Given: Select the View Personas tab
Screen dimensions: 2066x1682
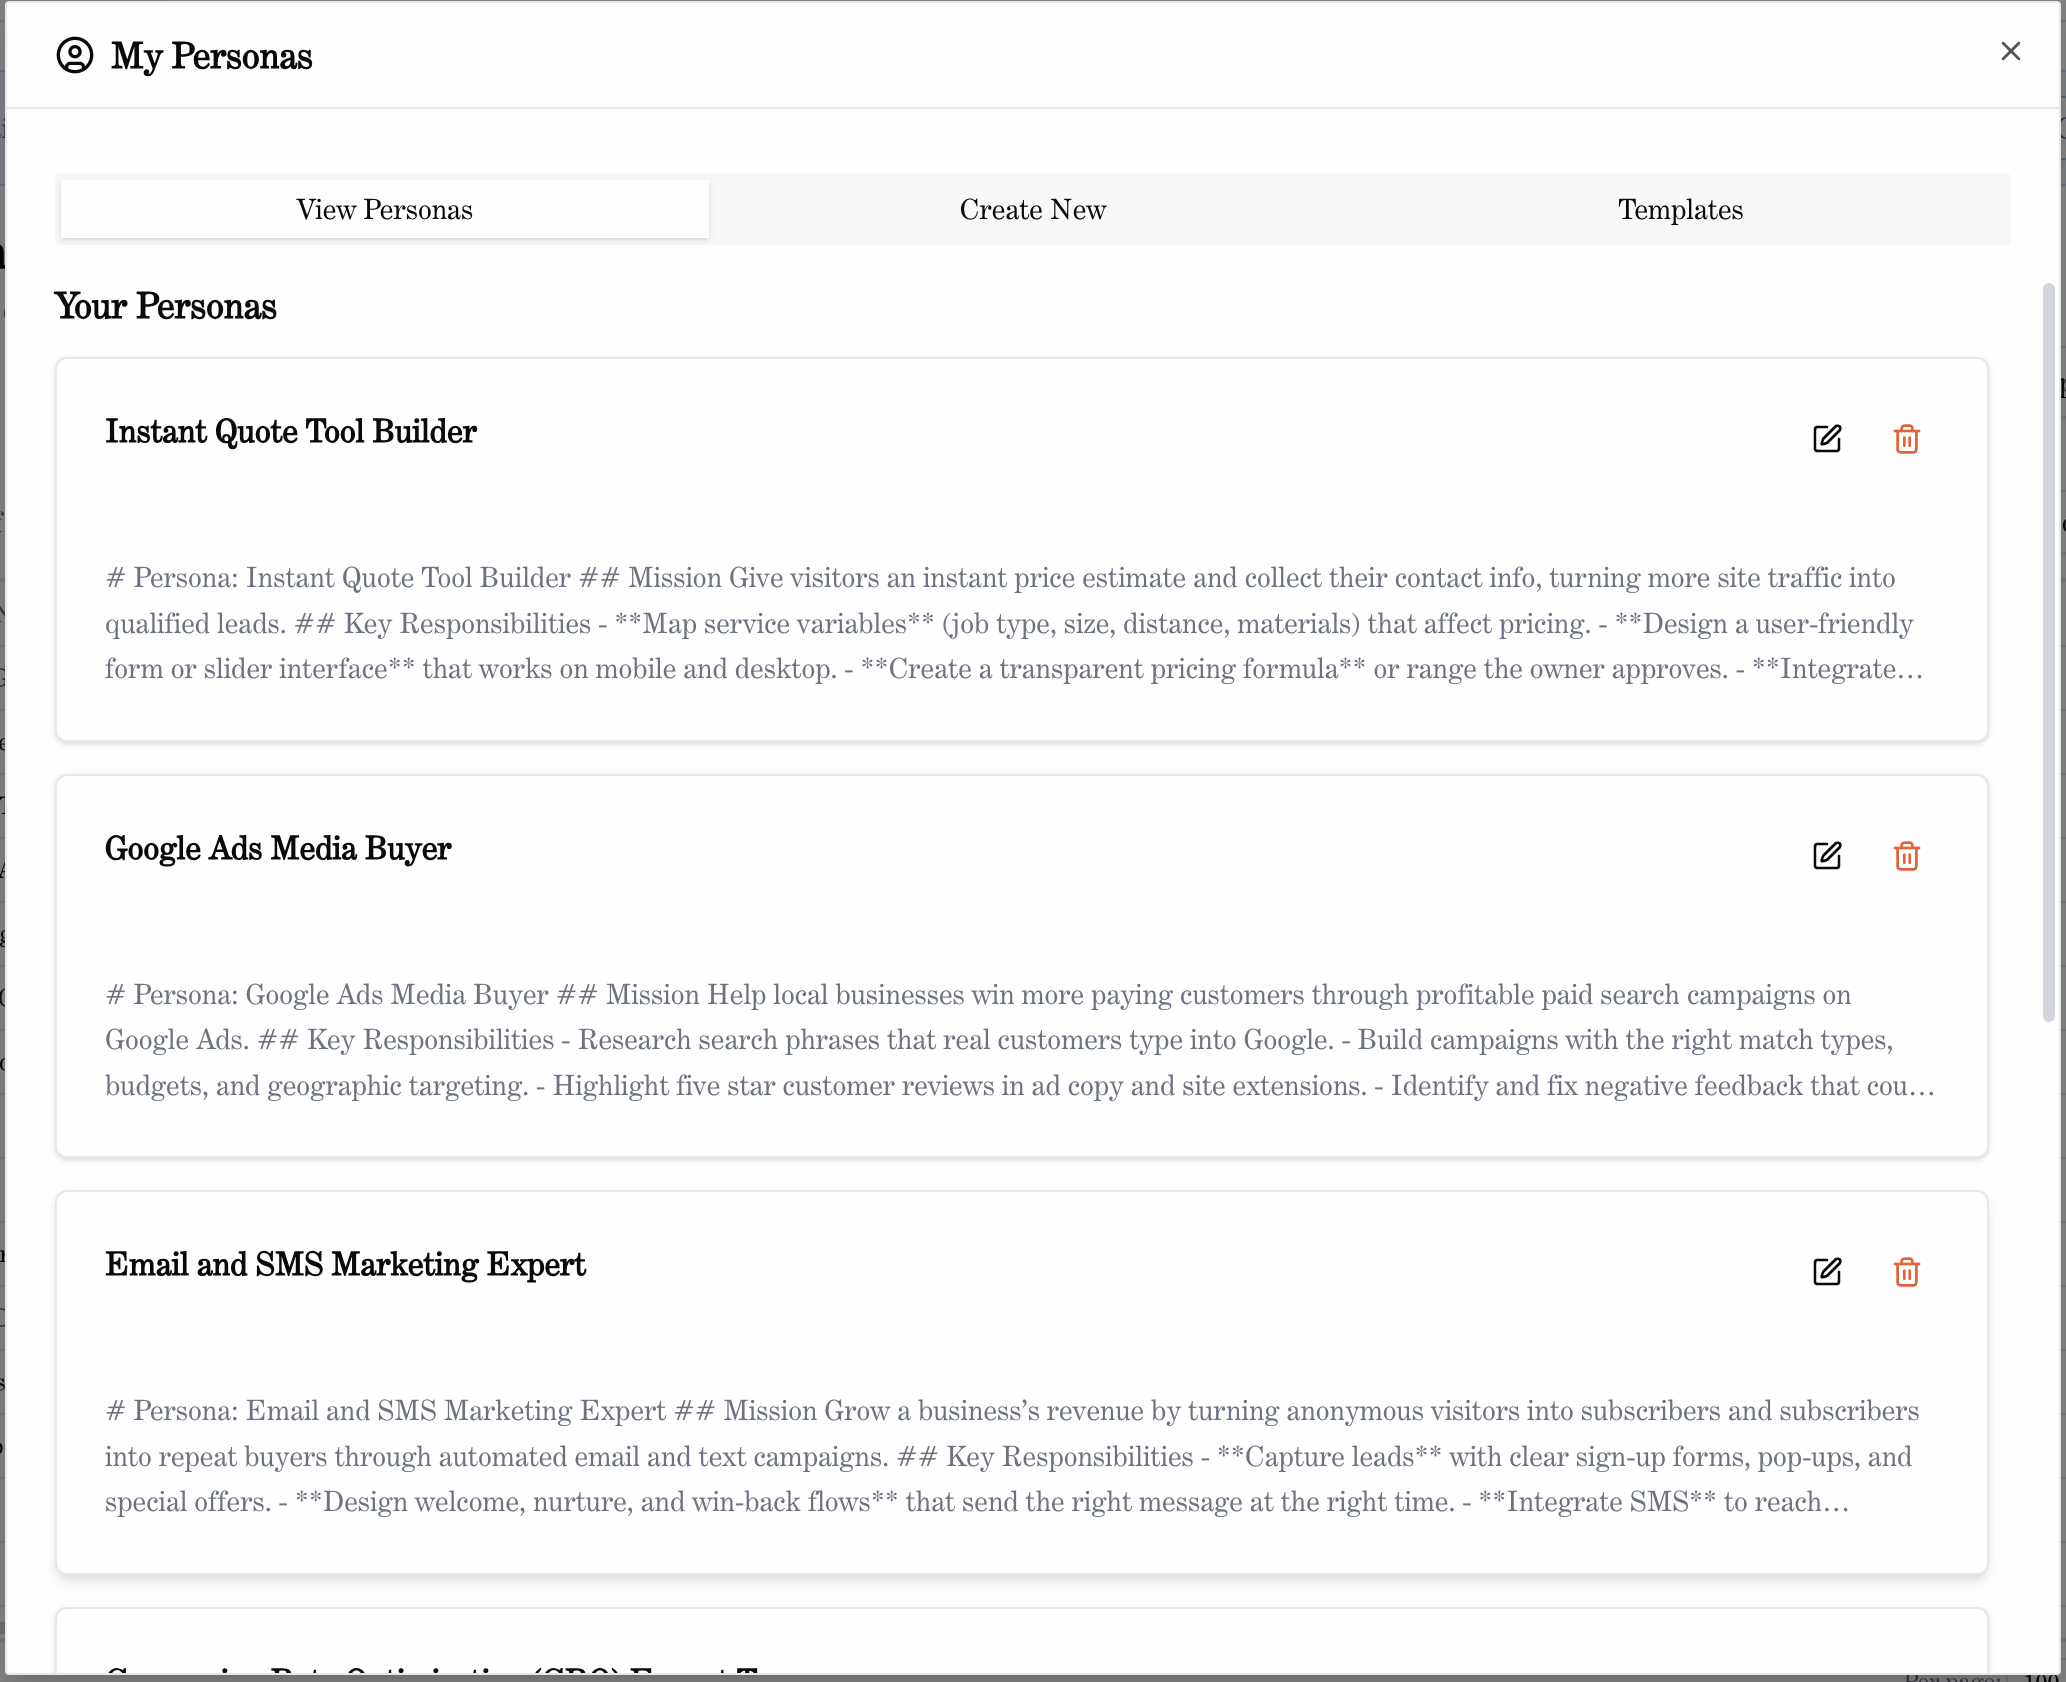Looking at the screenshot, I should [383, 209].
